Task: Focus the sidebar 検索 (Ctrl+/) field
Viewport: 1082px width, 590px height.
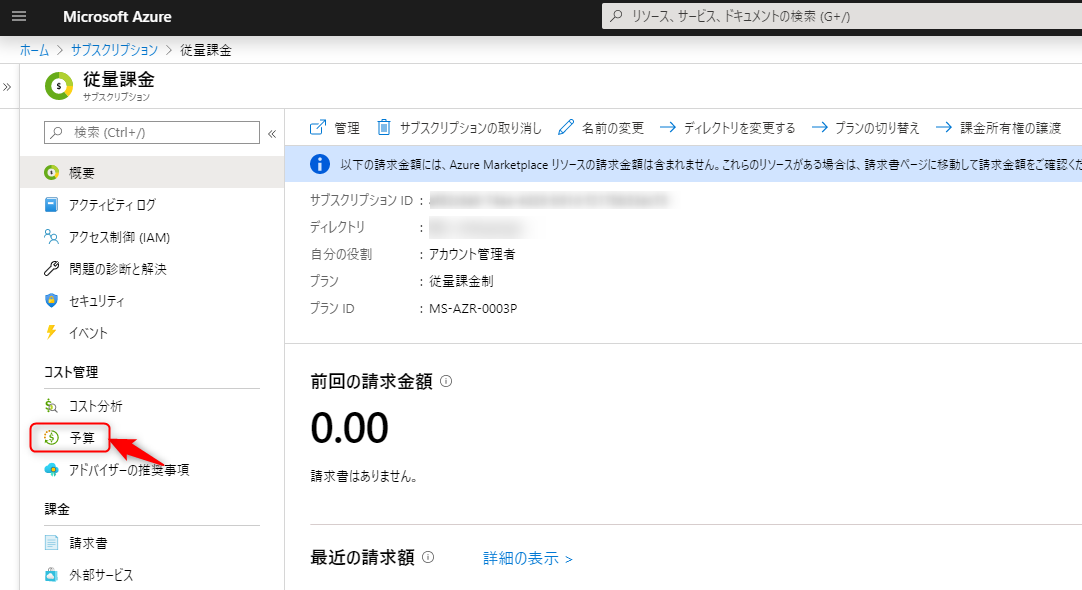Action: pyautogui.click(x=152, y=132)
